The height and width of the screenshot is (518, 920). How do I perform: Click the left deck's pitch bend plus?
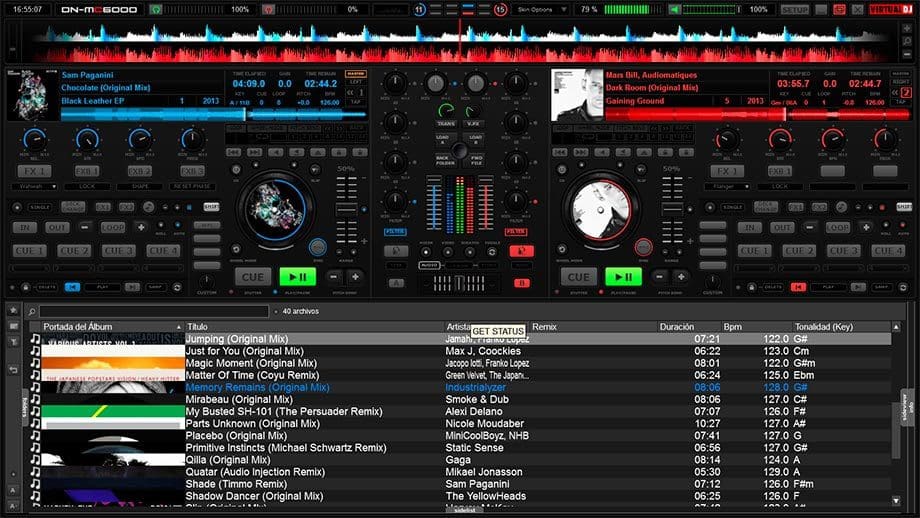356,277
